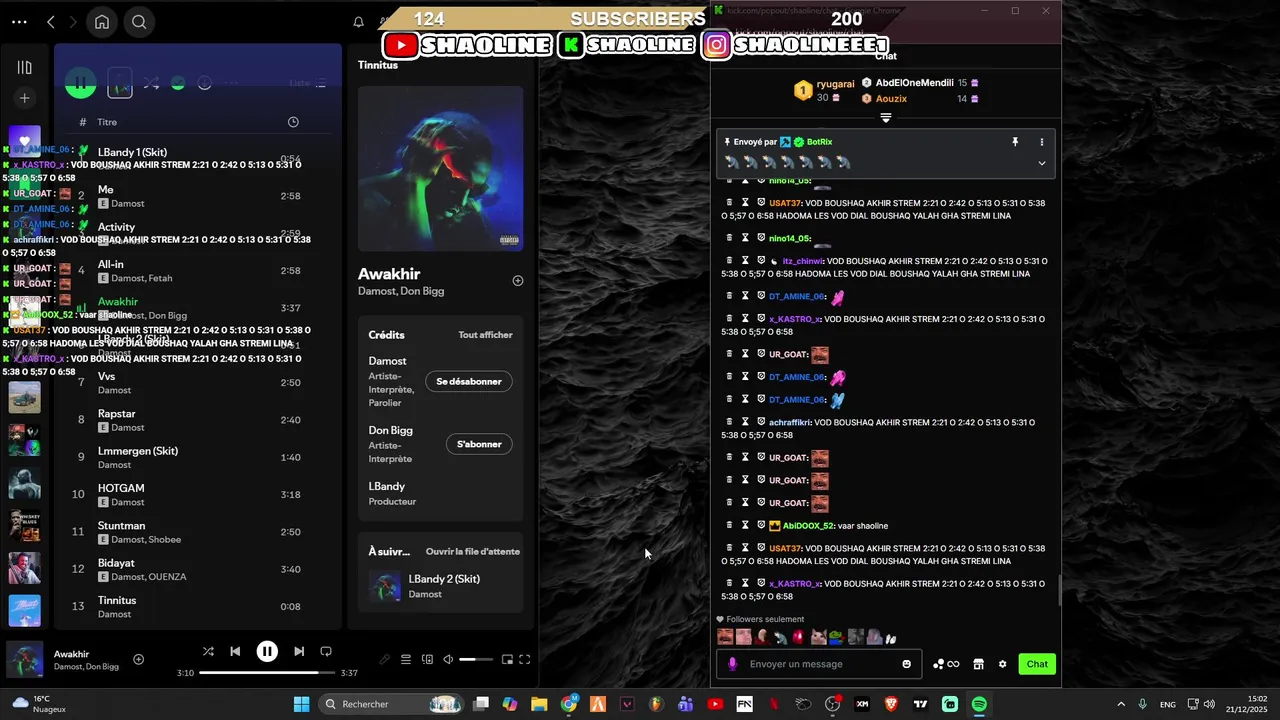Open Spotify search with the magnifier icon

(139, 22)
